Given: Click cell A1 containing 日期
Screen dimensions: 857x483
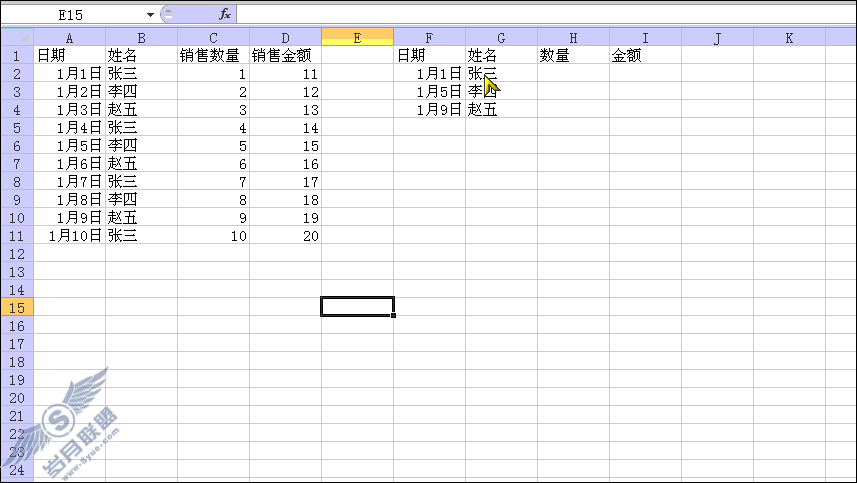Looking at the screenshot, I should [69, 55].
